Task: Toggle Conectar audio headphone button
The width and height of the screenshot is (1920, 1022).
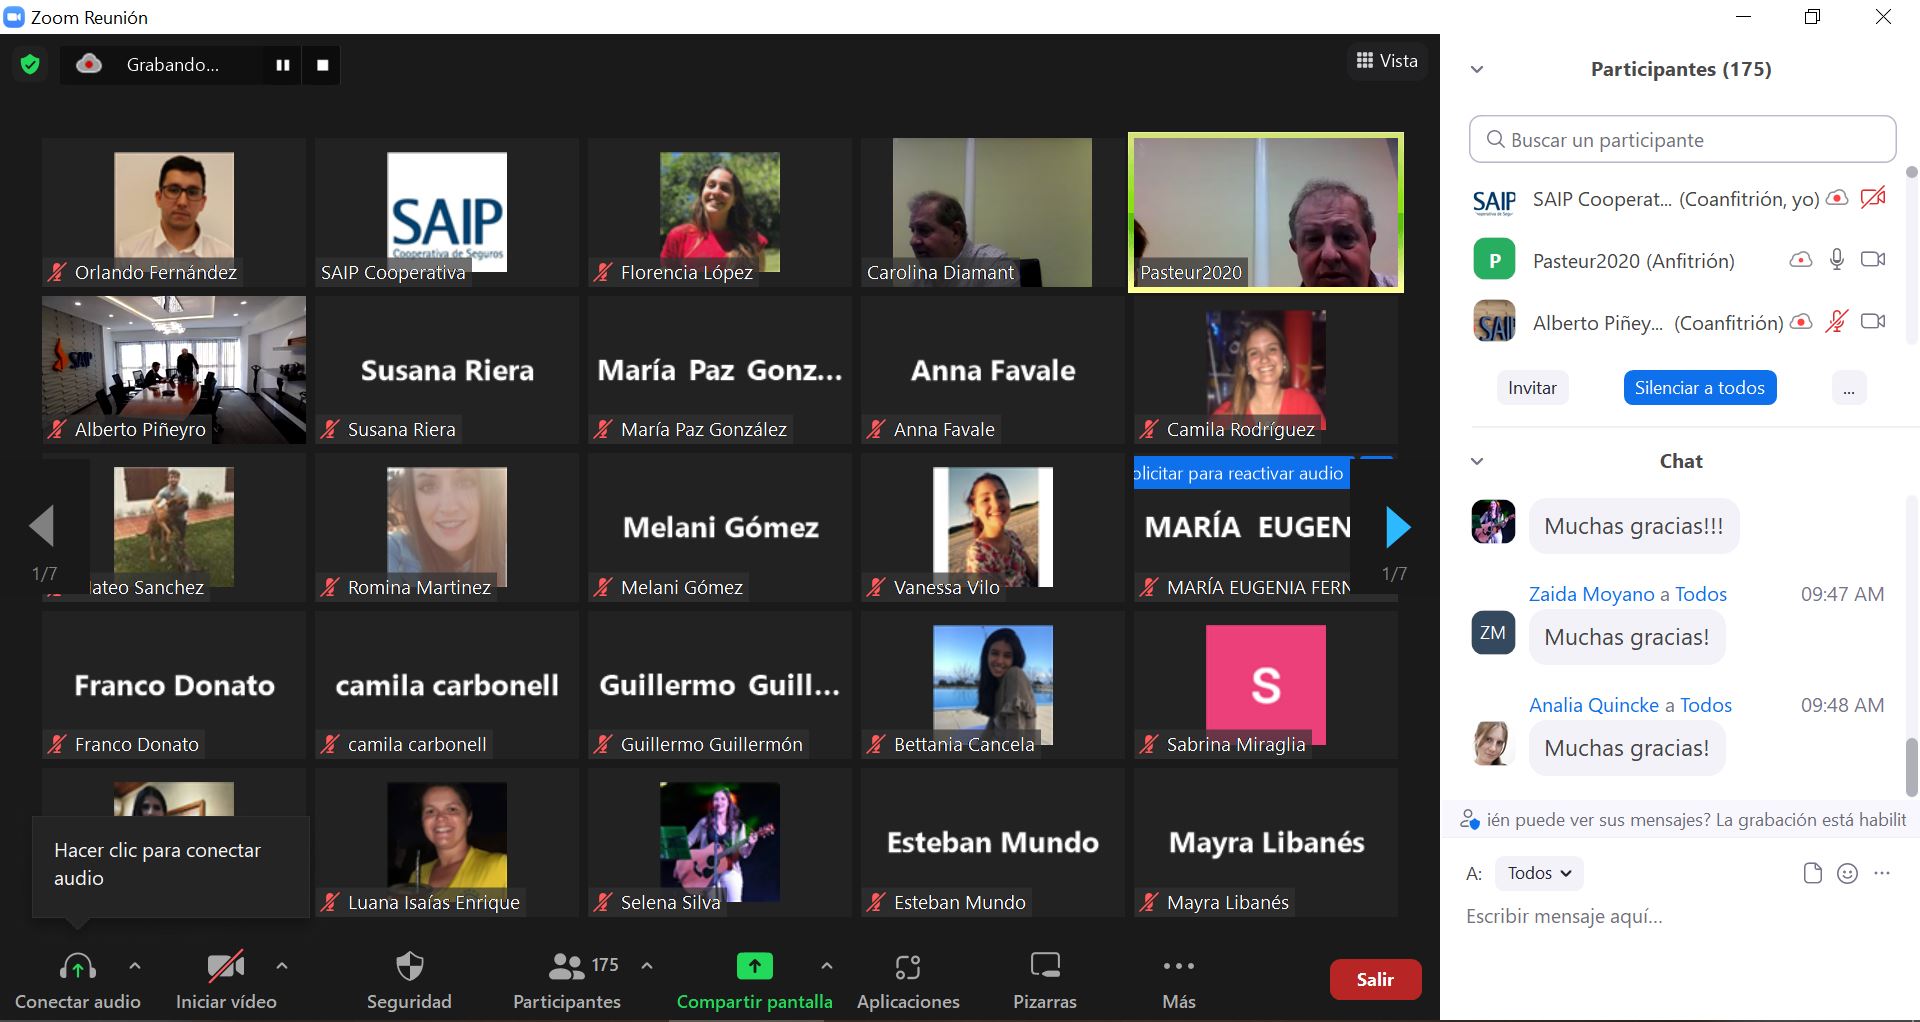Action: (x=78, y=967)
